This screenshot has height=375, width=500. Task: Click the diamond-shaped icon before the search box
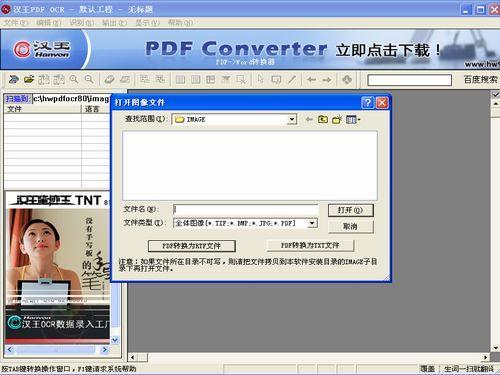347,80
